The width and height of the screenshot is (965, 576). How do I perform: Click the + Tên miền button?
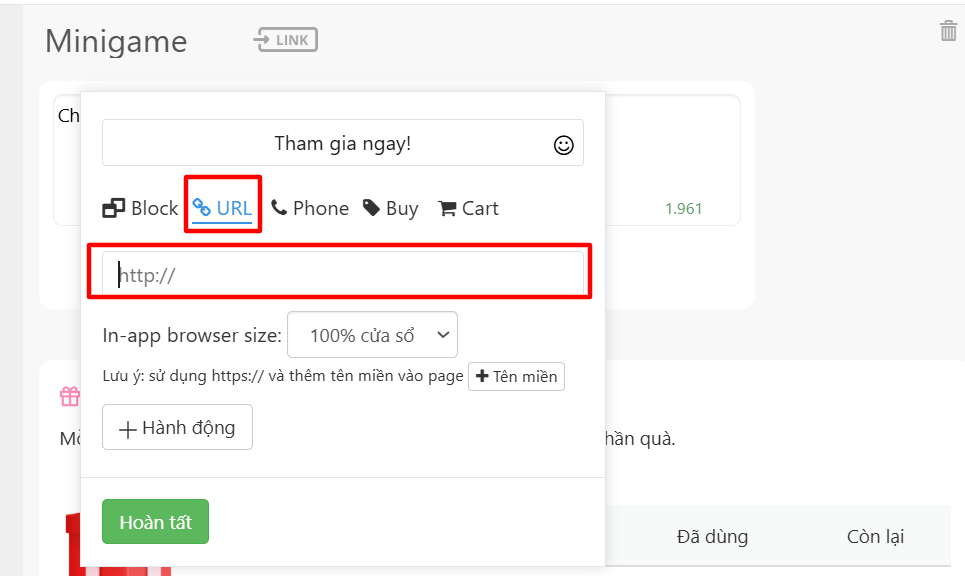pos(516,376)
